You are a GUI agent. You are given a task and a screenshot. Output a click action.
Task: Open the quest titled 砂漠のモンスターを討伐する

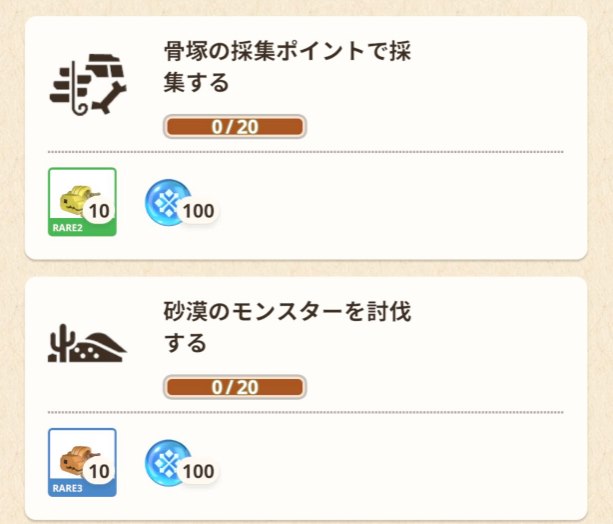coord(287,327)
